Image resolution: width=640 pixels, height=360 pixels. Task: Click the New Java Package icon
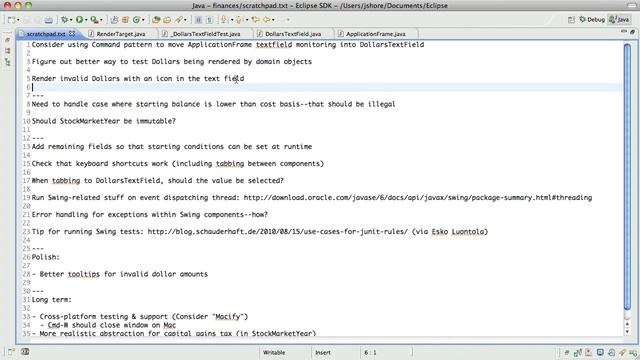coord(125,20)
